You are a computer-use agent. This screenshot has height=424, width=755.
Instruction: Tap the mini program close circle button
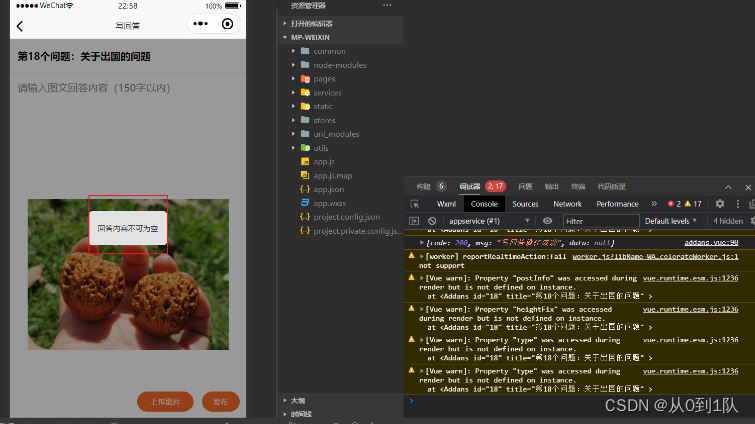pos(227,24)
